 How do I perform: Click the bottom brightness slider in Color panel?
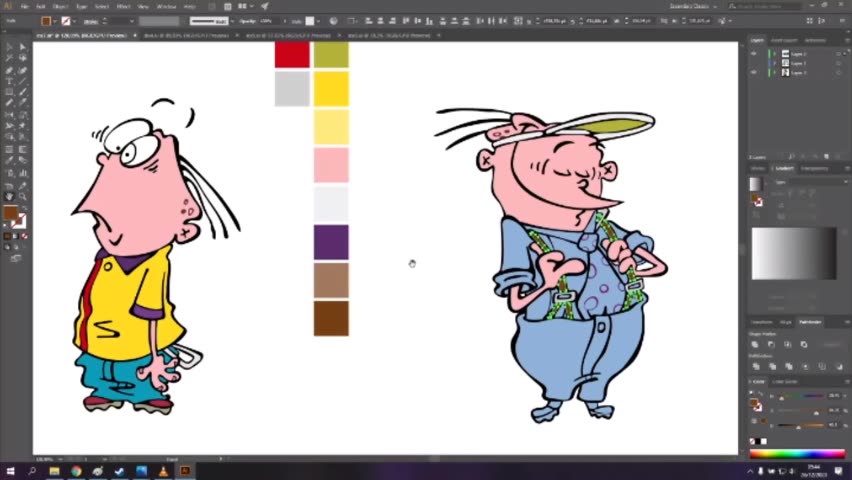(x=801, y=426)
